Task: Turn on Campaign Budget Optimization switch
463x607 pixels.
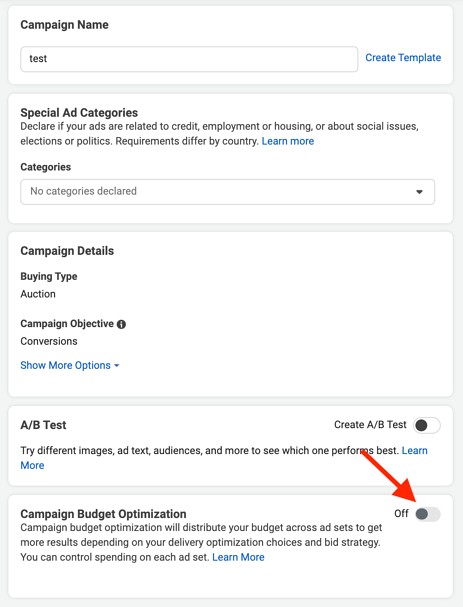Action: pos(428,514)
